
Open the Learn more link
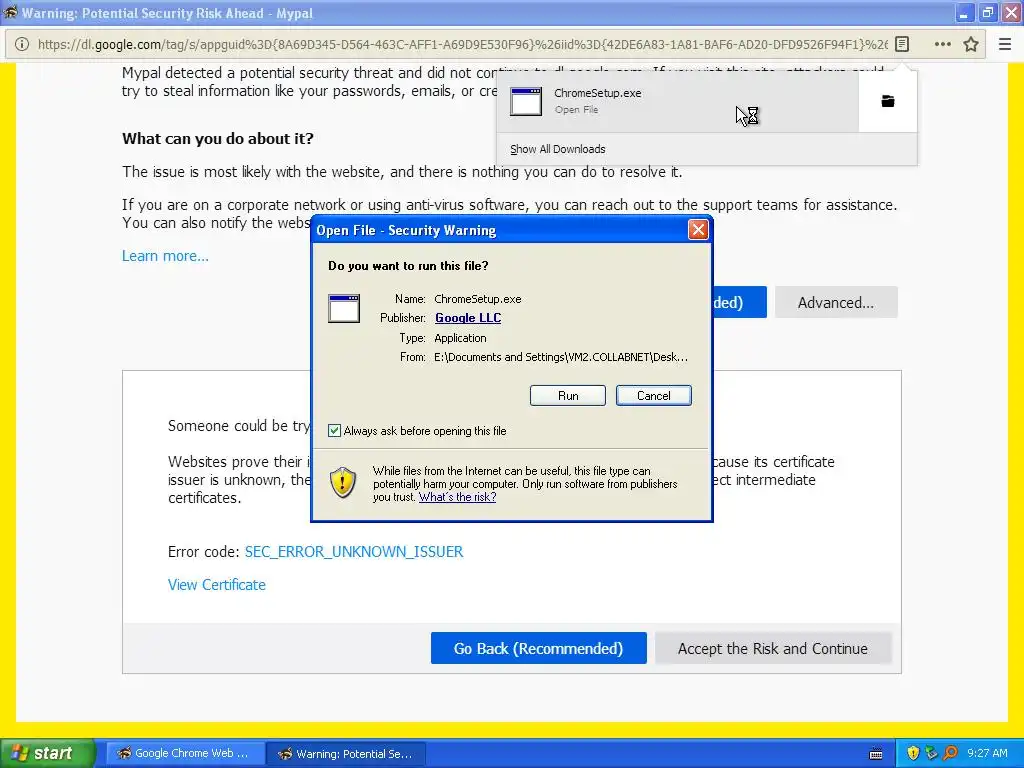tap(165, 256)
